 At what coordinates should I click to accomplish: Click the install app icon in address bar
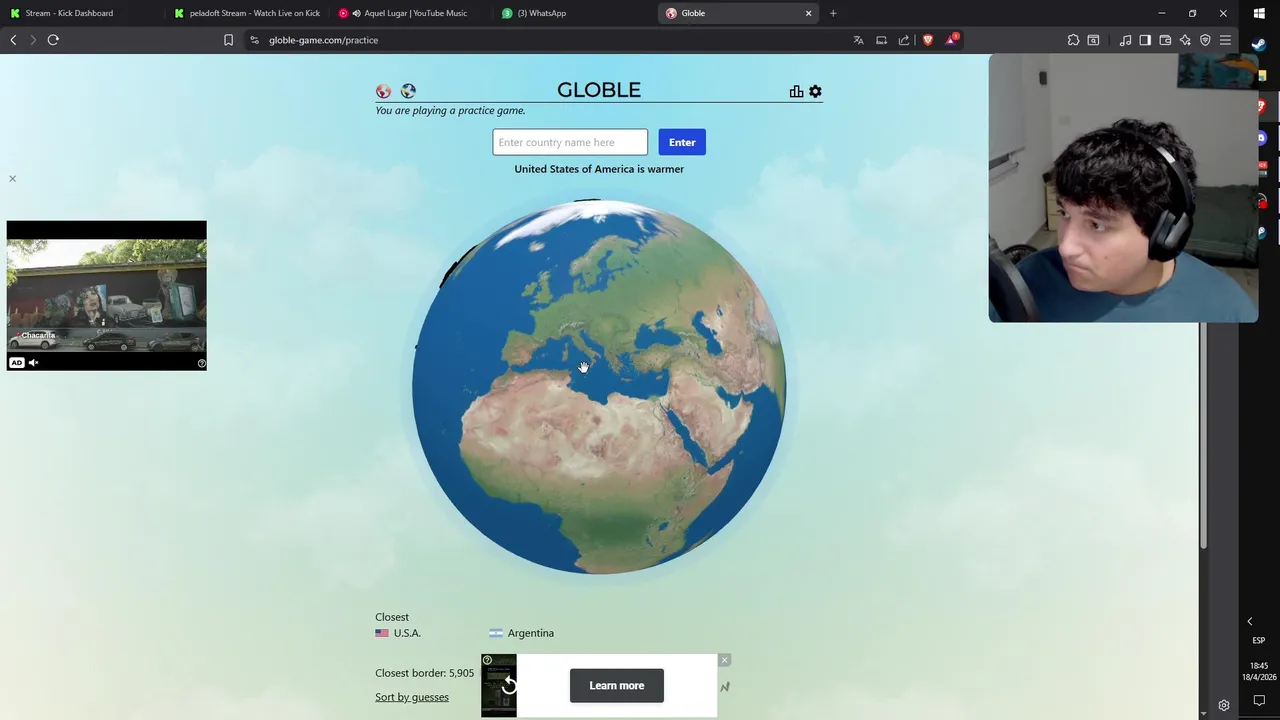(881, 40)
